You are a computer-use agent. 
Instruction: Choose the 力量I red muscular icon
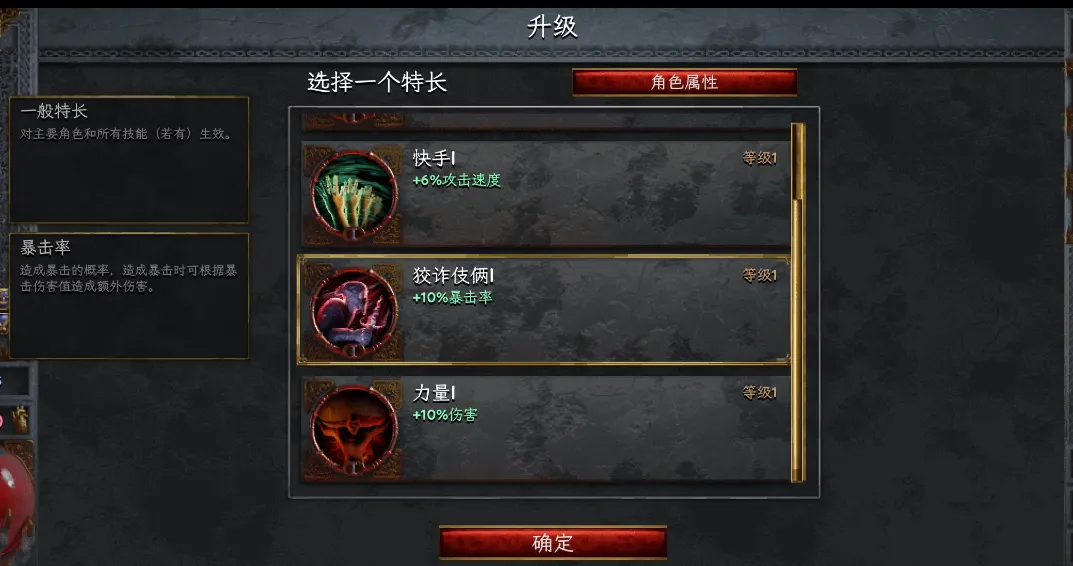[354, 429]
